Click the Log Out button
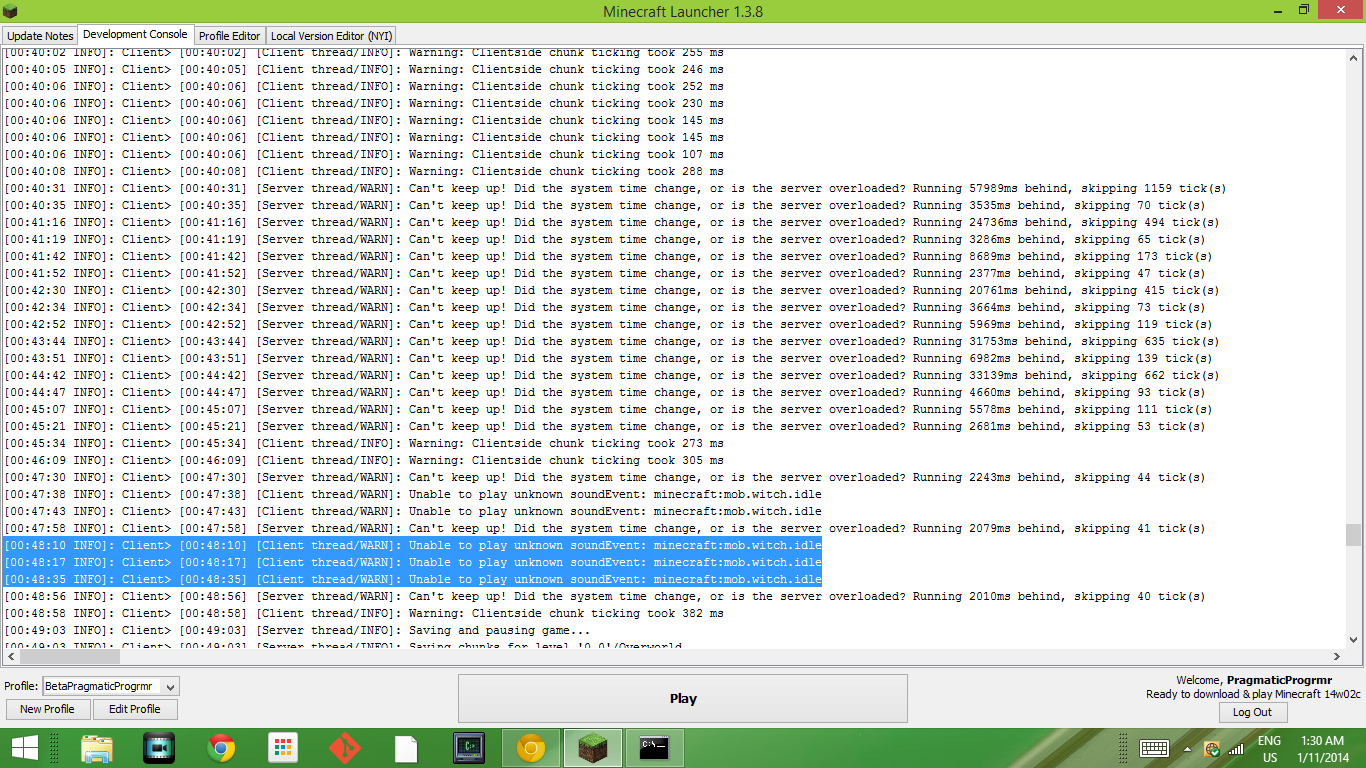Viewport: 1366px width, 768px height. [1252, 712]
